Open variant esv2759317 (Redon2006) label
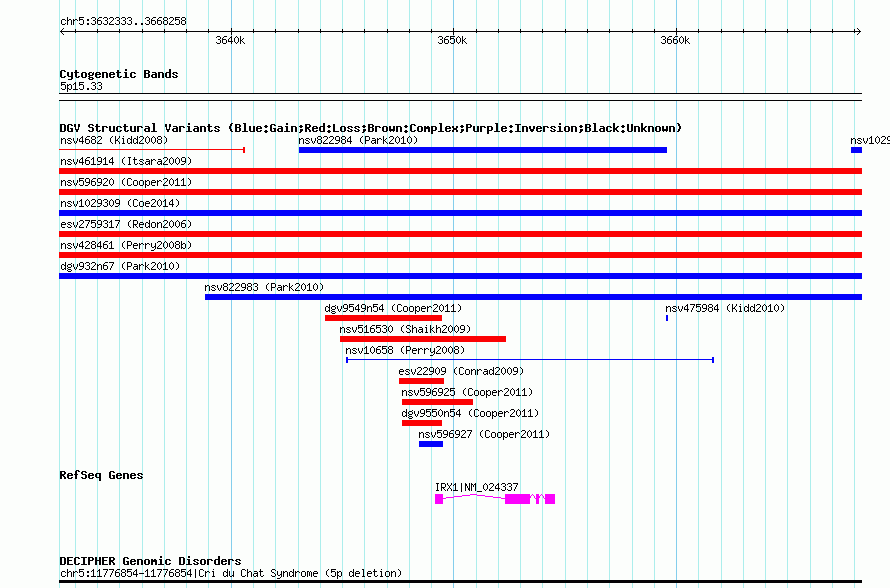 (x=125, y=224)
